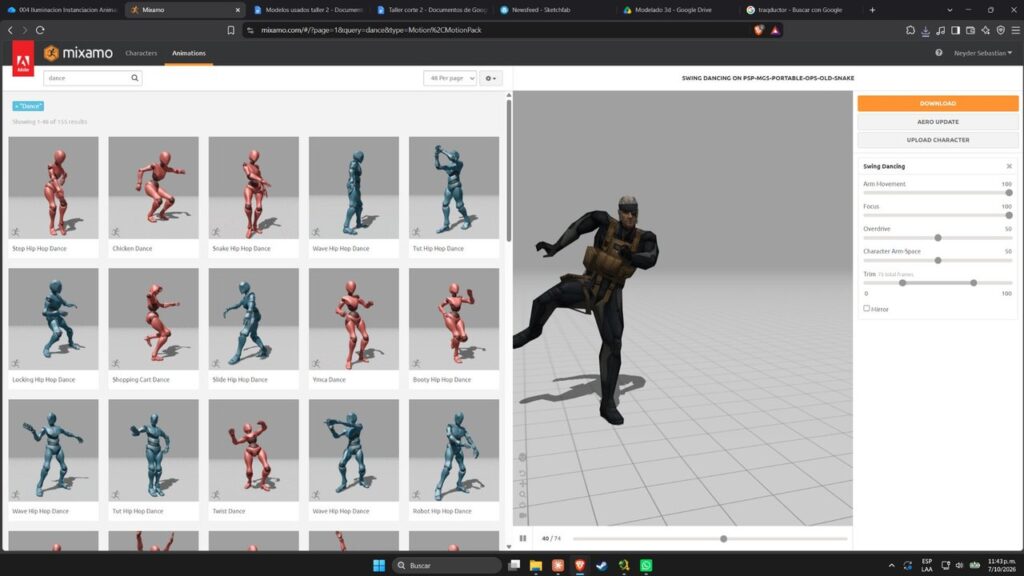Reload the Mixamo page
Viewport: 1024px width, 576px height.
tap(40, 30)
